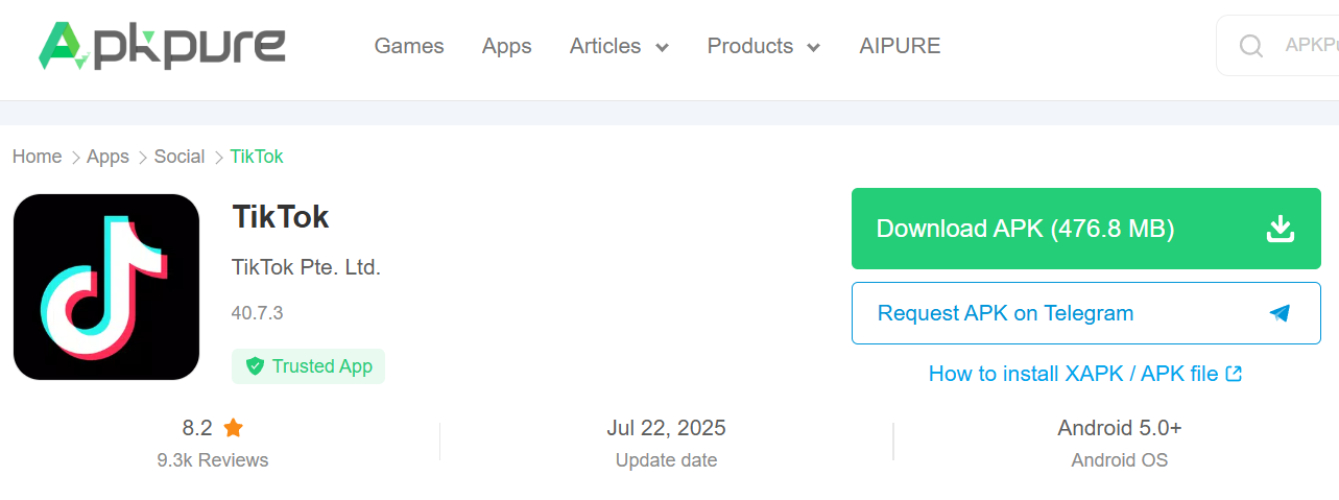Screen dimensions: 1339x500
Task: Click the Trusted App shield icon
Action: 255,367
